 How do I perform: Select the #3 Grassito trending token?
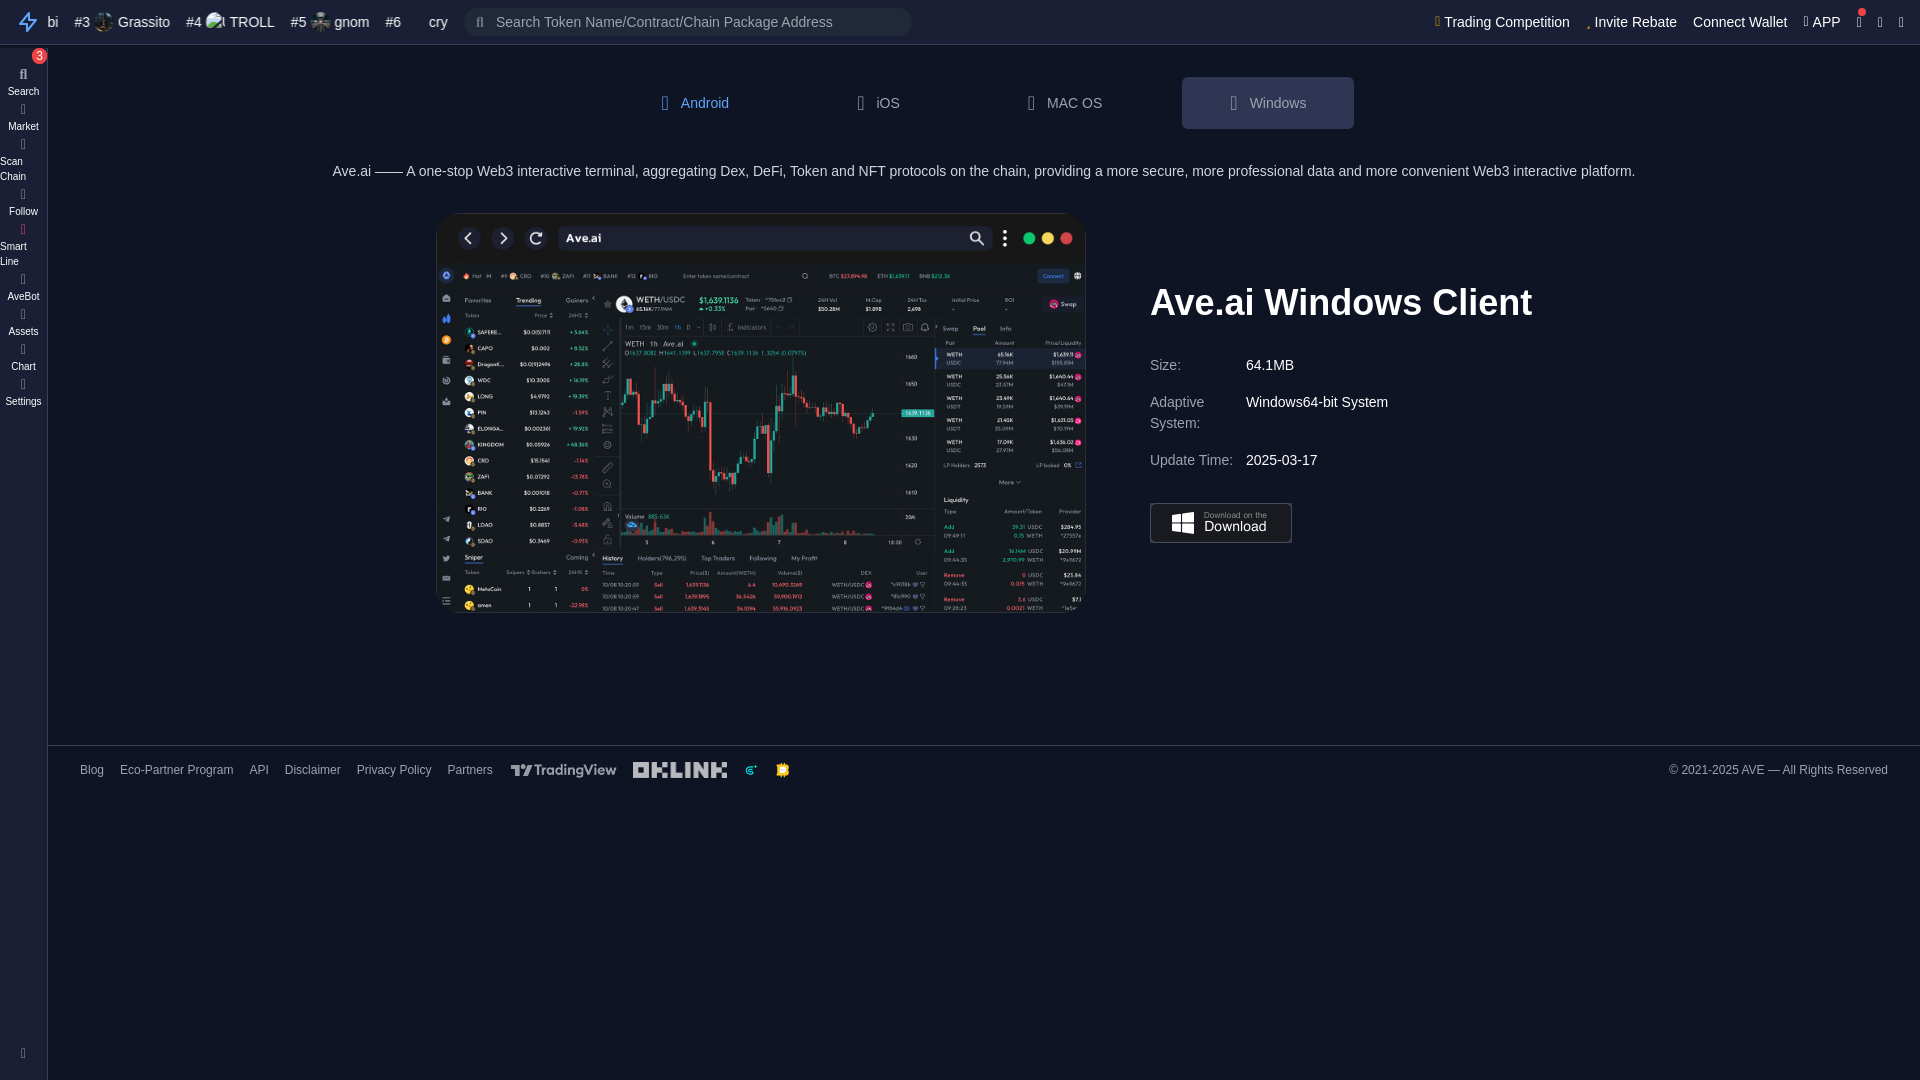122,22
